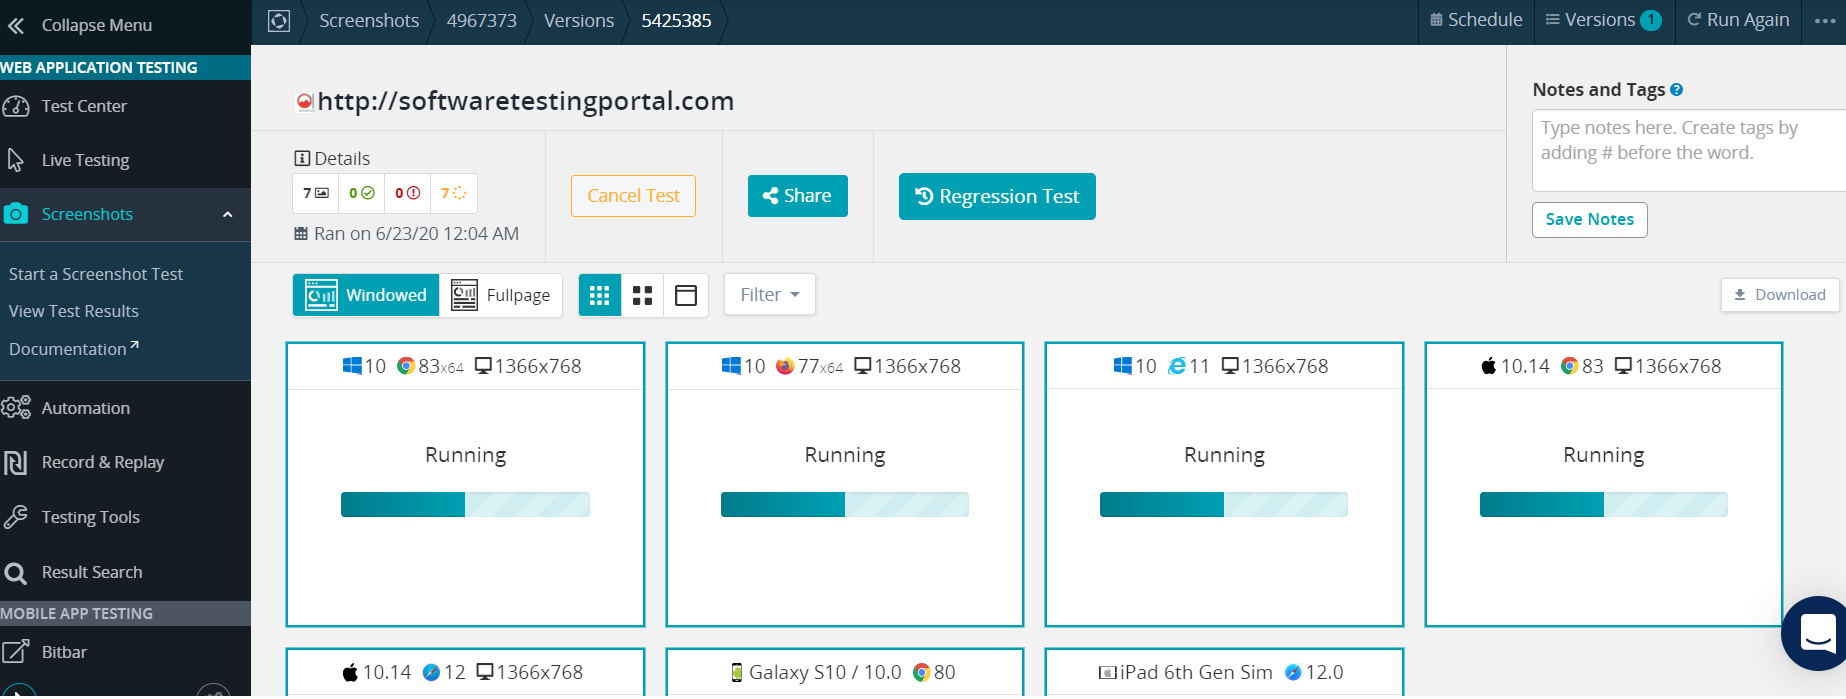Click Apple icon on macOS 10.14 Chrome card

click(1489, 366)
